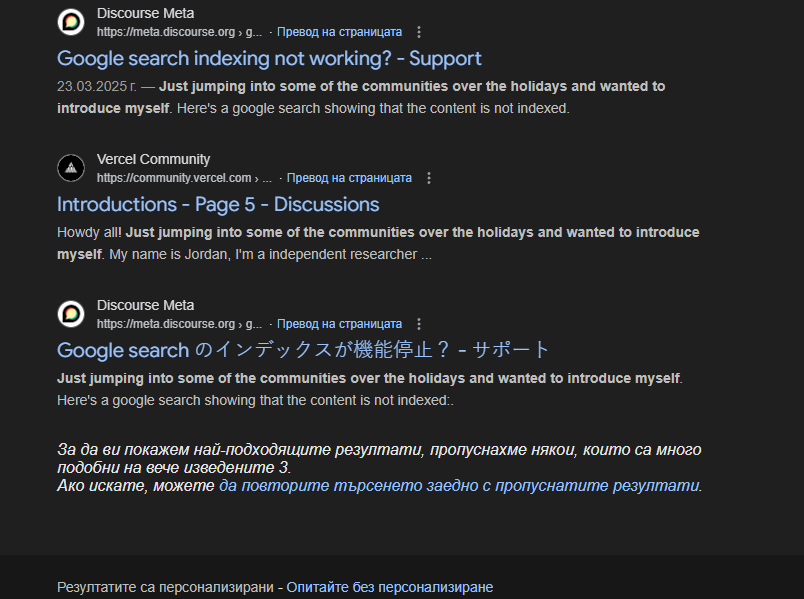Click the Vercel Community favicon

tap(71, 168)
